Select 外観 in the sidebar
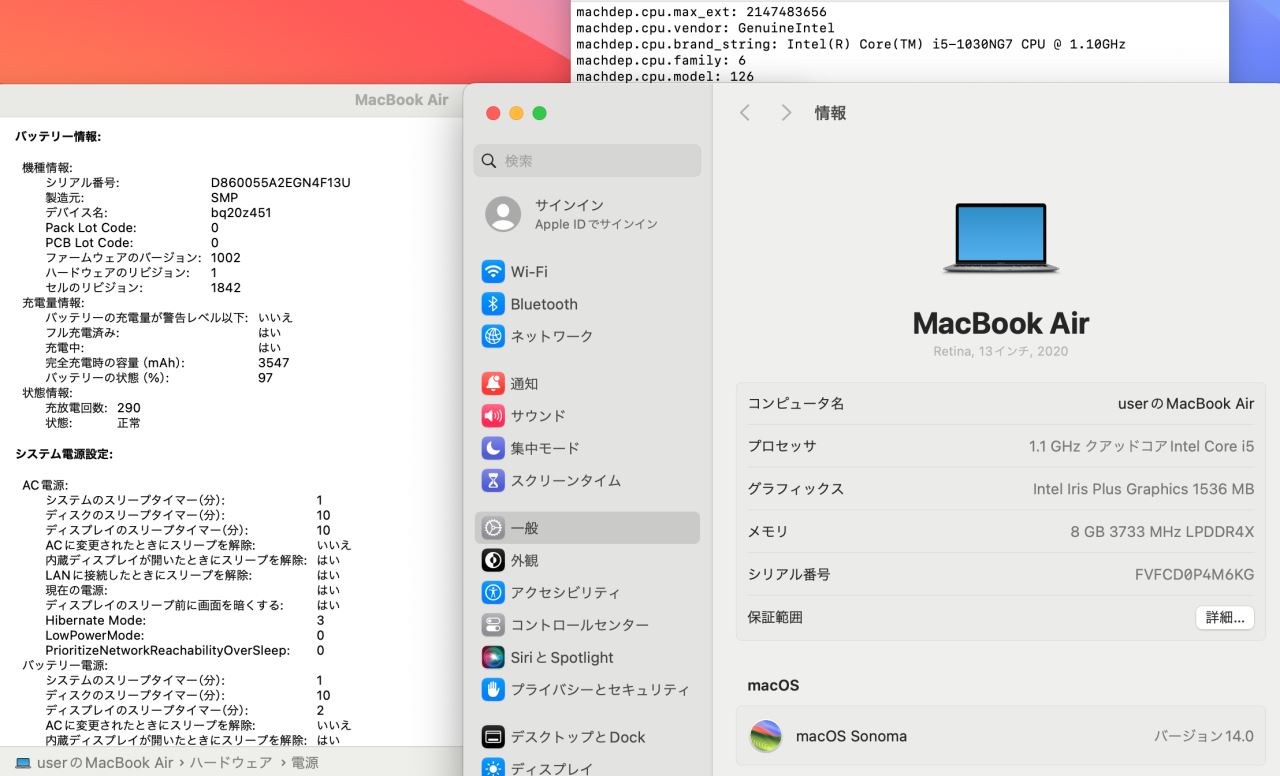1280x776 pixels. 524,561
